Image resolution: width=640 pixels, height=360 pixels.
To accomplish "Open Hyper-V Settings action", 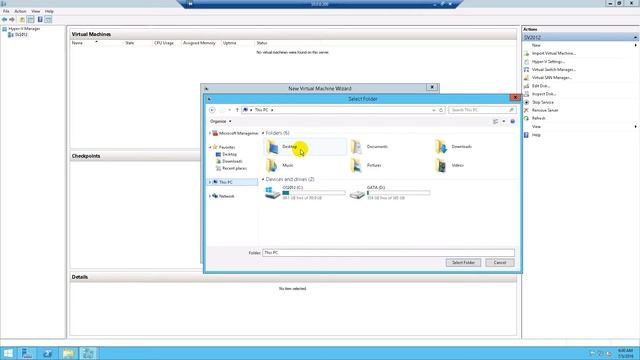I will click(x=548, y=62).
